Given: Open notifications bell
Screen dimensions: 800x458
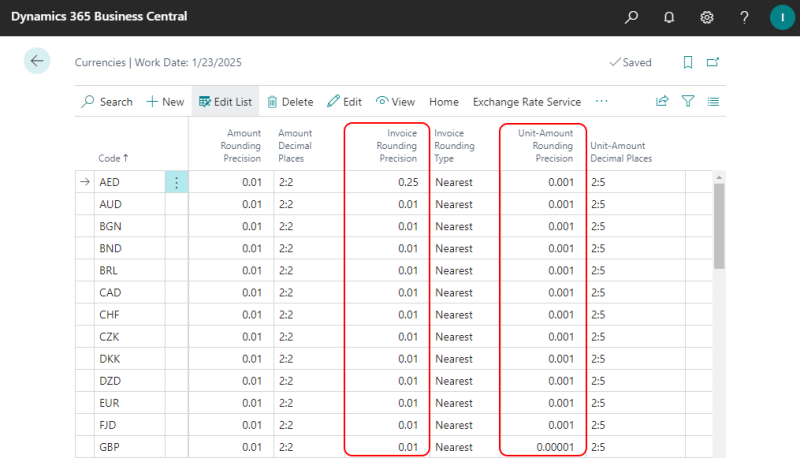Looking at the screenshot, I should pos(669,17).
